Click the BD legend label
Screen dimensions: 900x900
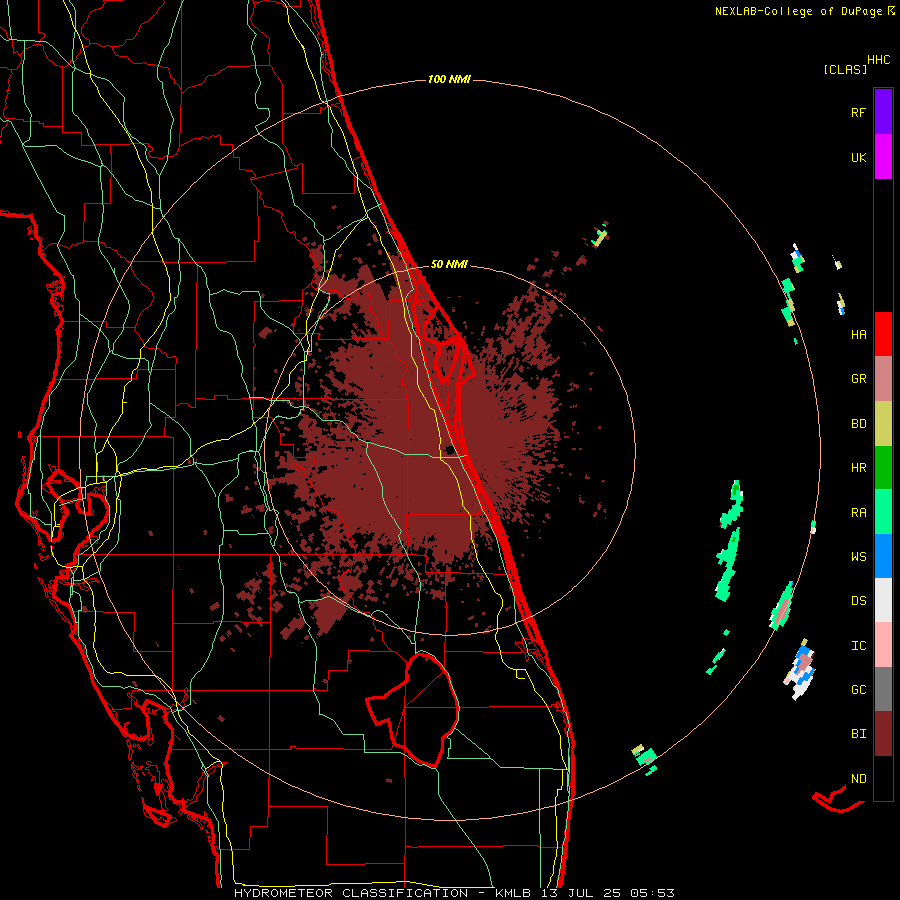click(858, 424)
